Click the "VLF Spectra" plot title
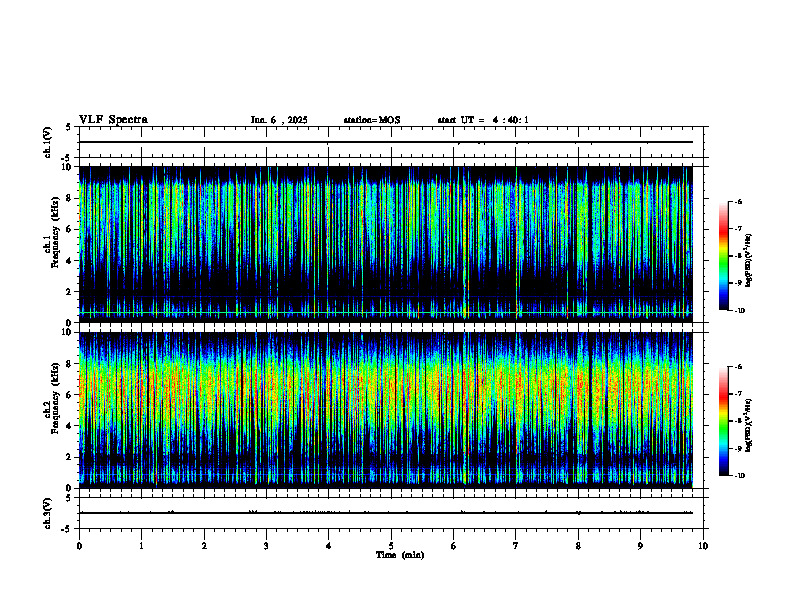Viewport: 792px width, 612px height. (113, 120)
